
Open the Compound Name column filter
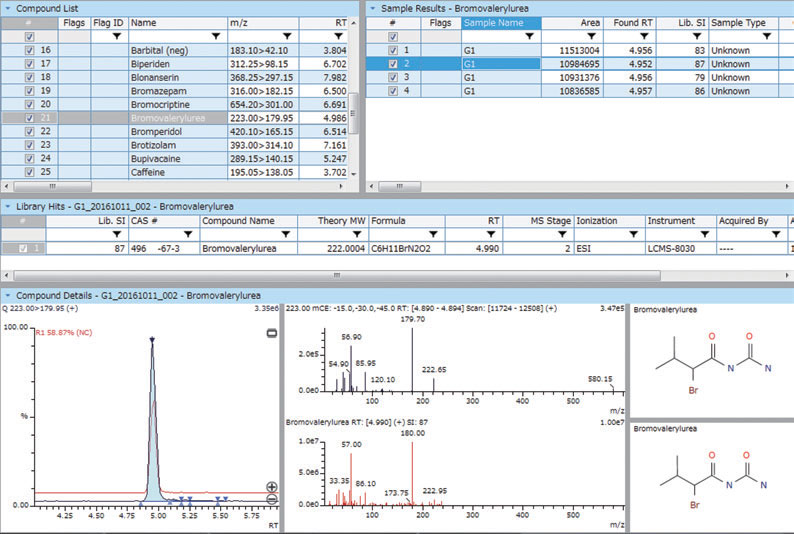pos(286,234)
